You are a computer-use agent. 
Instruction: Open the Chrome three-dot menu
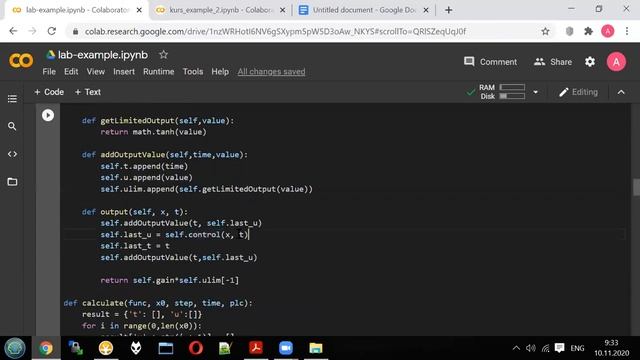point(627,31)
